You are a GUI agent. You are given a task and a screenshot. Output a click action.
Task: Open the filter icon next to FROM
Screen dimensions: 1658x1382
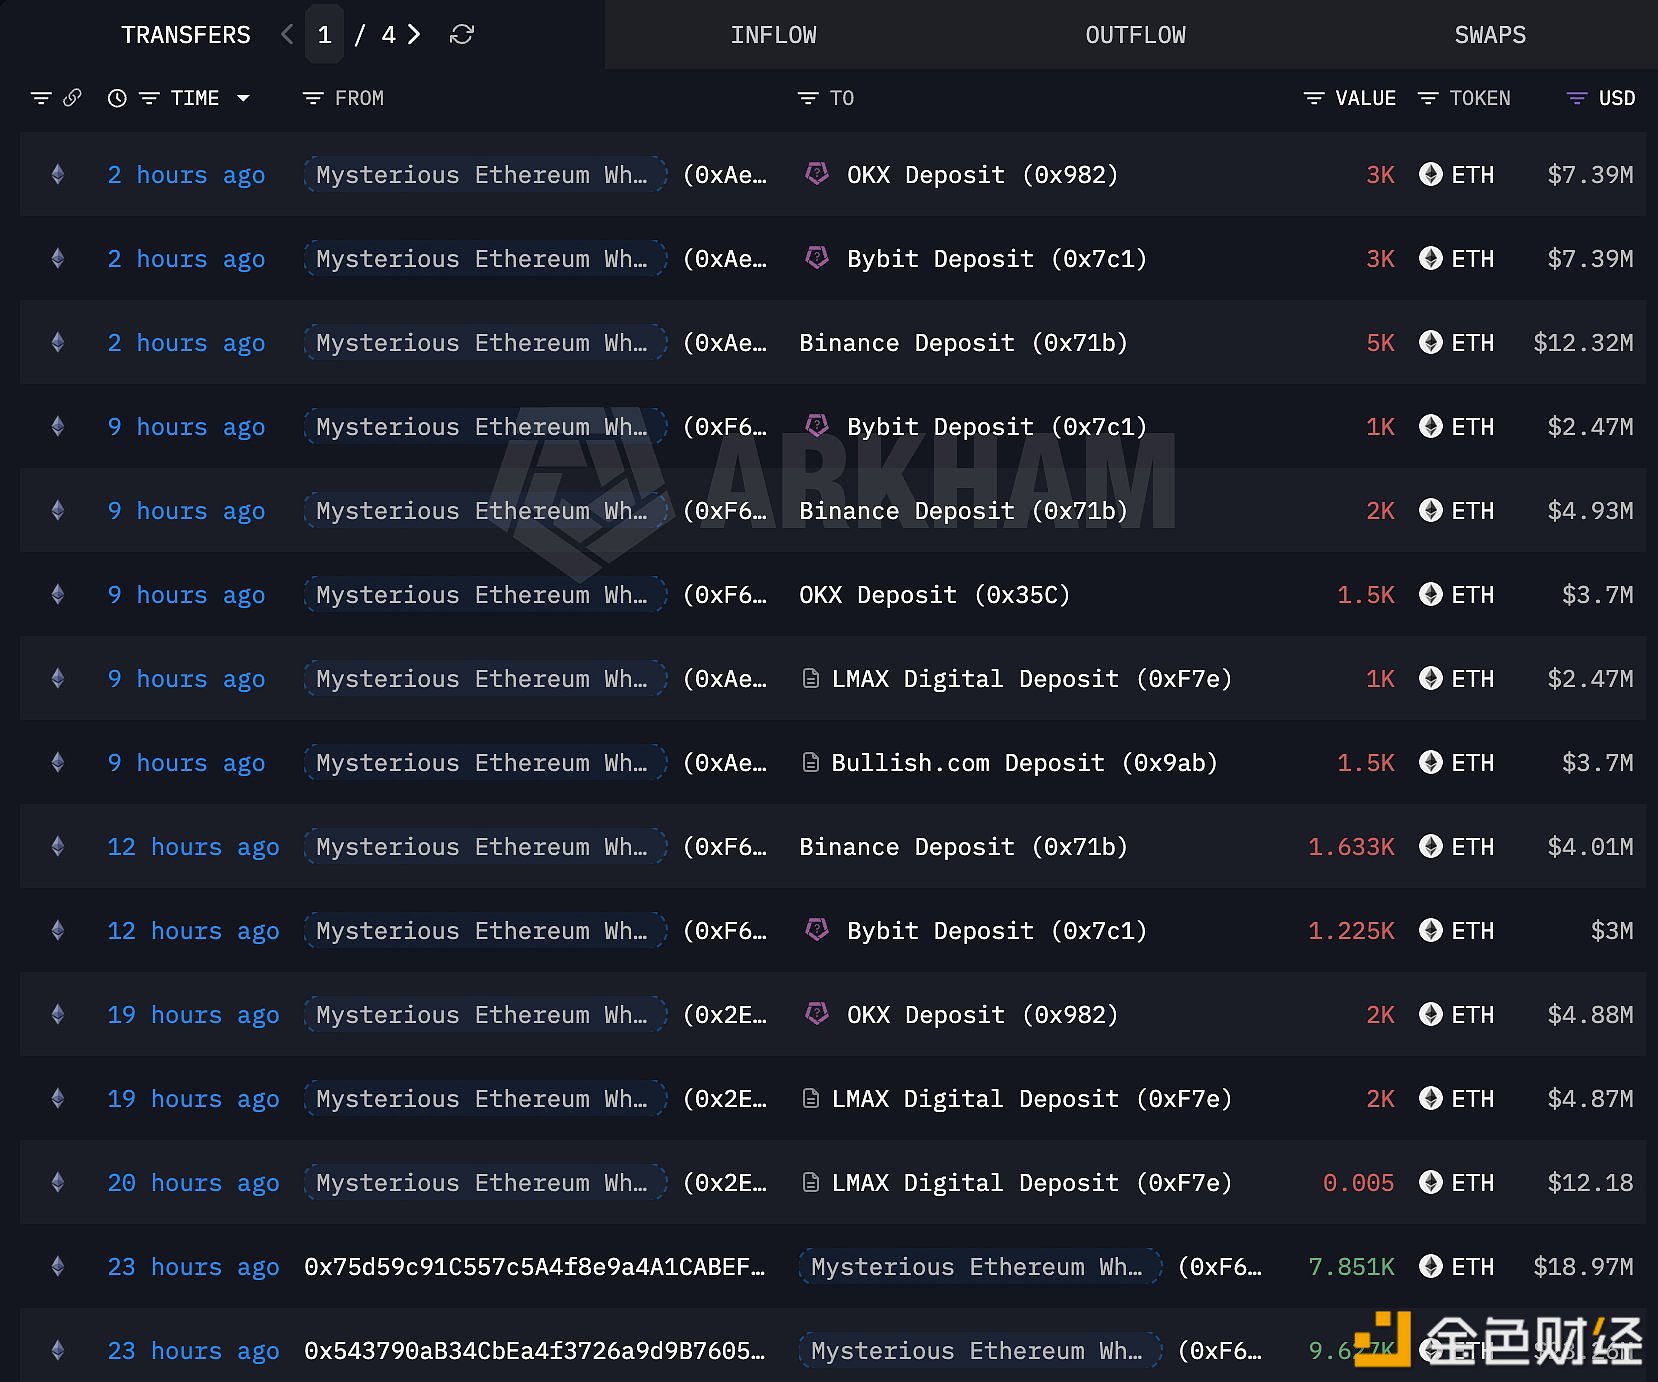[x=313, y=98]
